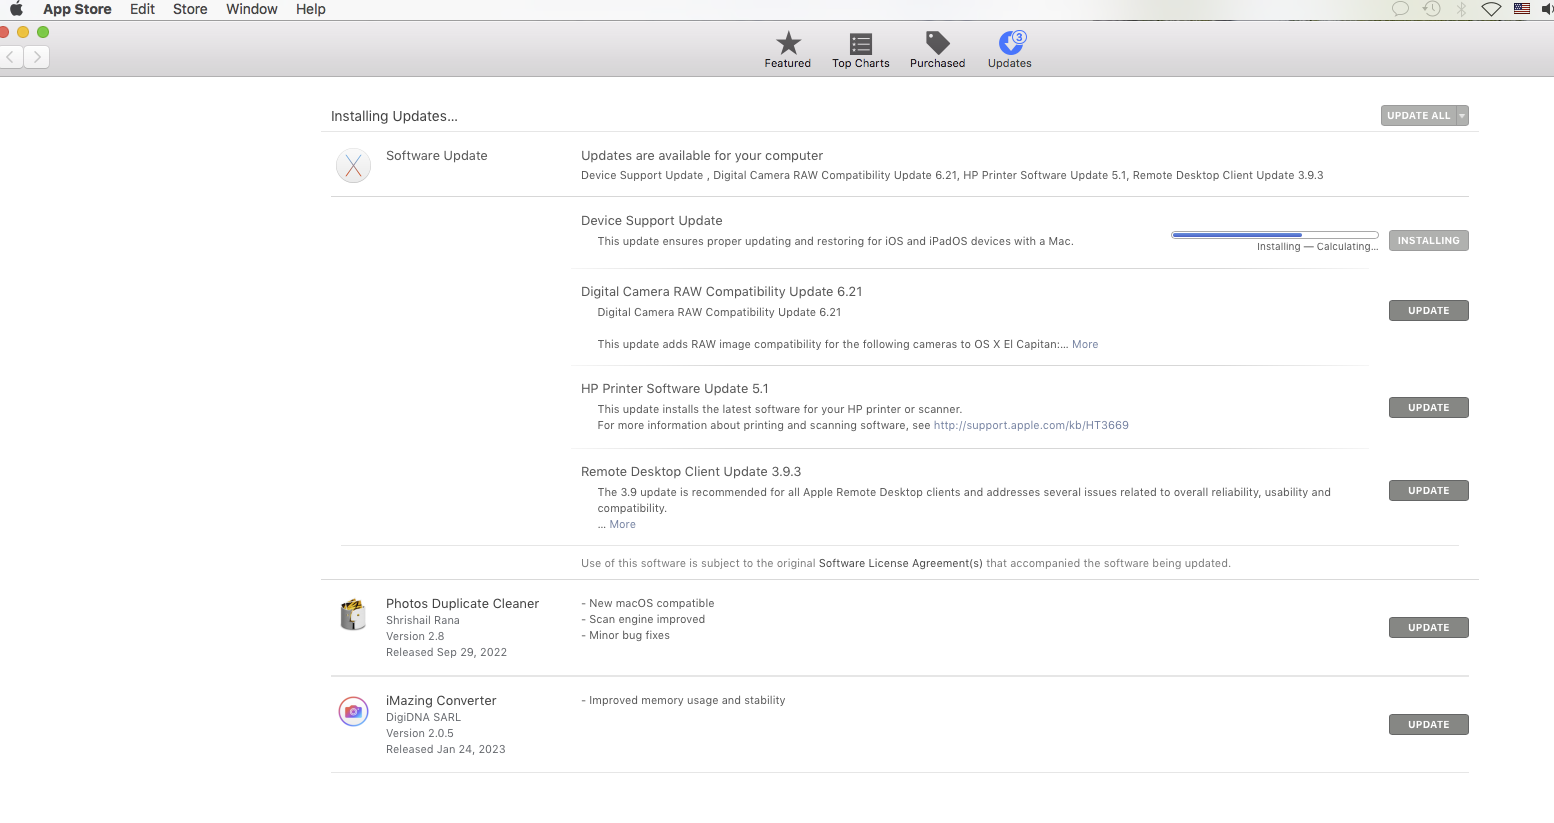Open the Apple menu logo

(x=16, y=9)
